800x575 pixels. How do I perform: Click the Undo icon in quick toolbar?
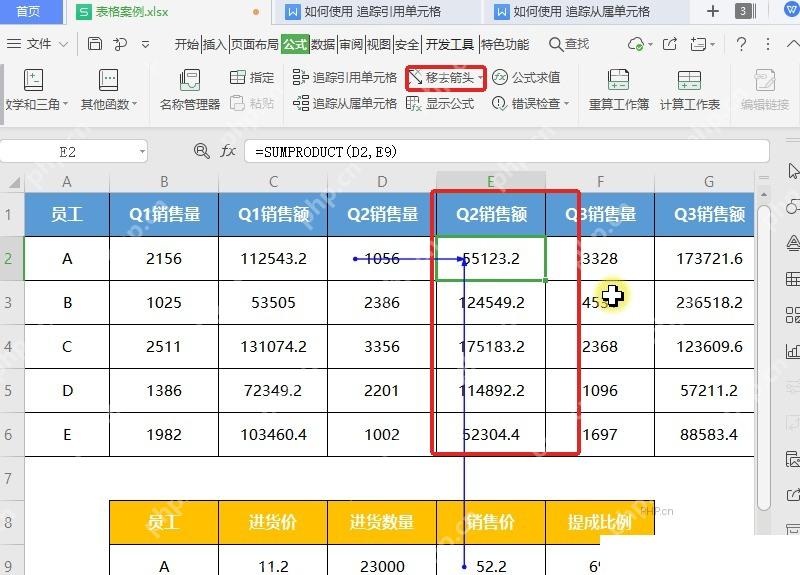(120, 44)
